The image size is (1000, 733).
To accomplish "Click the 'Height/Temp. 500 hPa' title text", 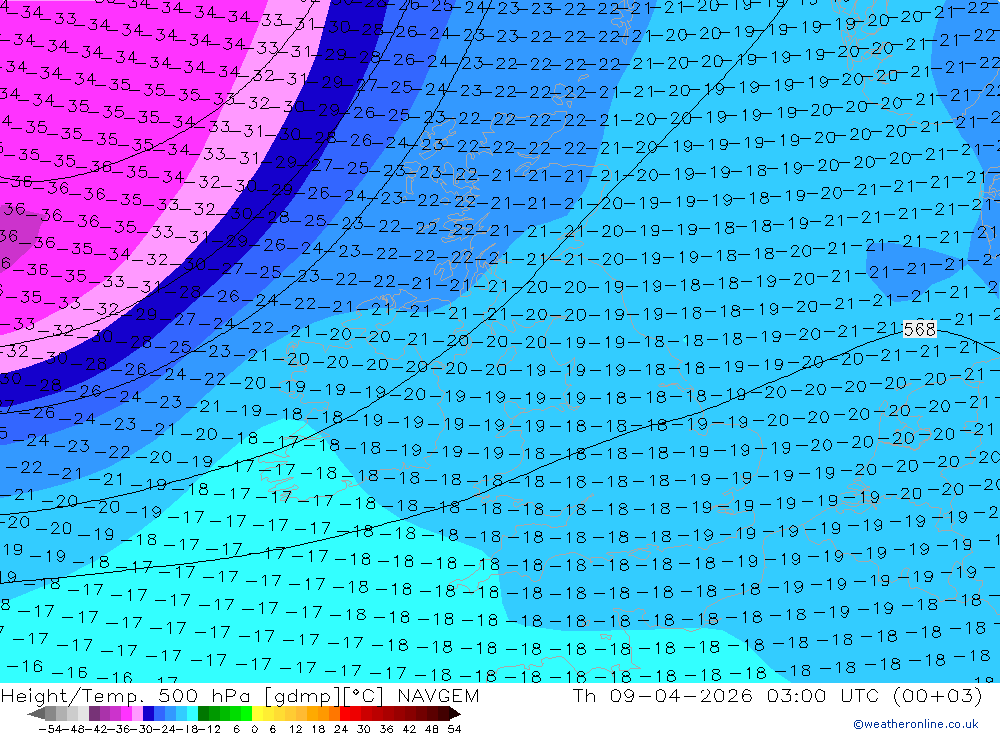I will click(127, 695).
